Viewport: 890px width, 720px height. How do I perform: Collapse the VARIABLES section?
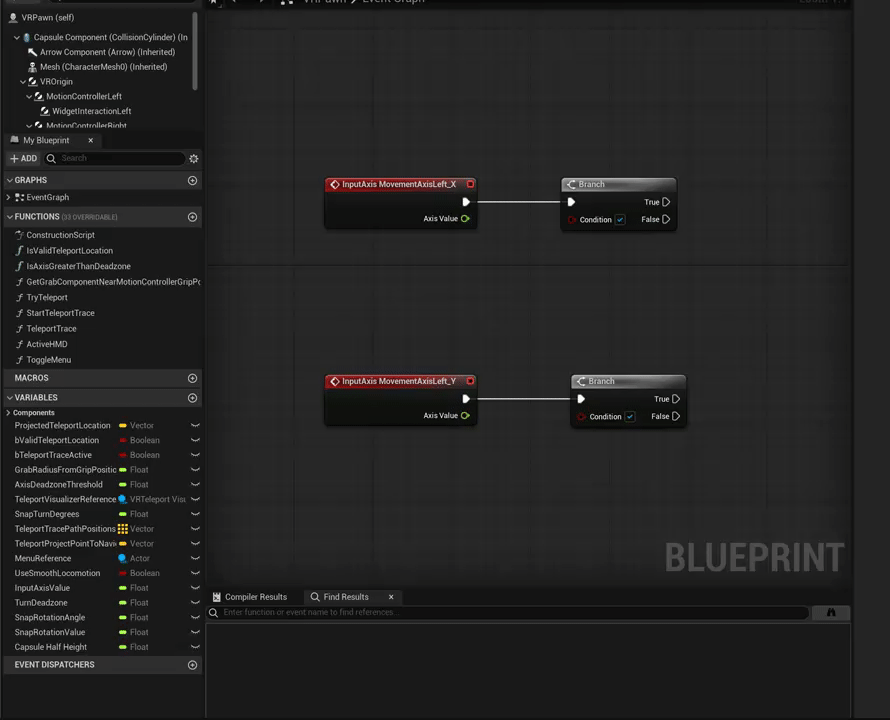(x=10, y=397)
